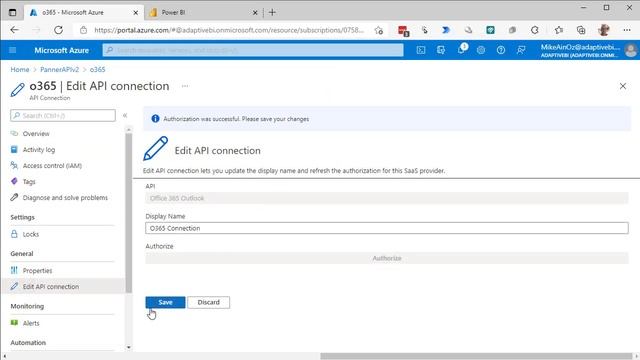Screen dimensions: 640x360
Task: Open the Overview page
Action: click(x=36, y=133)
